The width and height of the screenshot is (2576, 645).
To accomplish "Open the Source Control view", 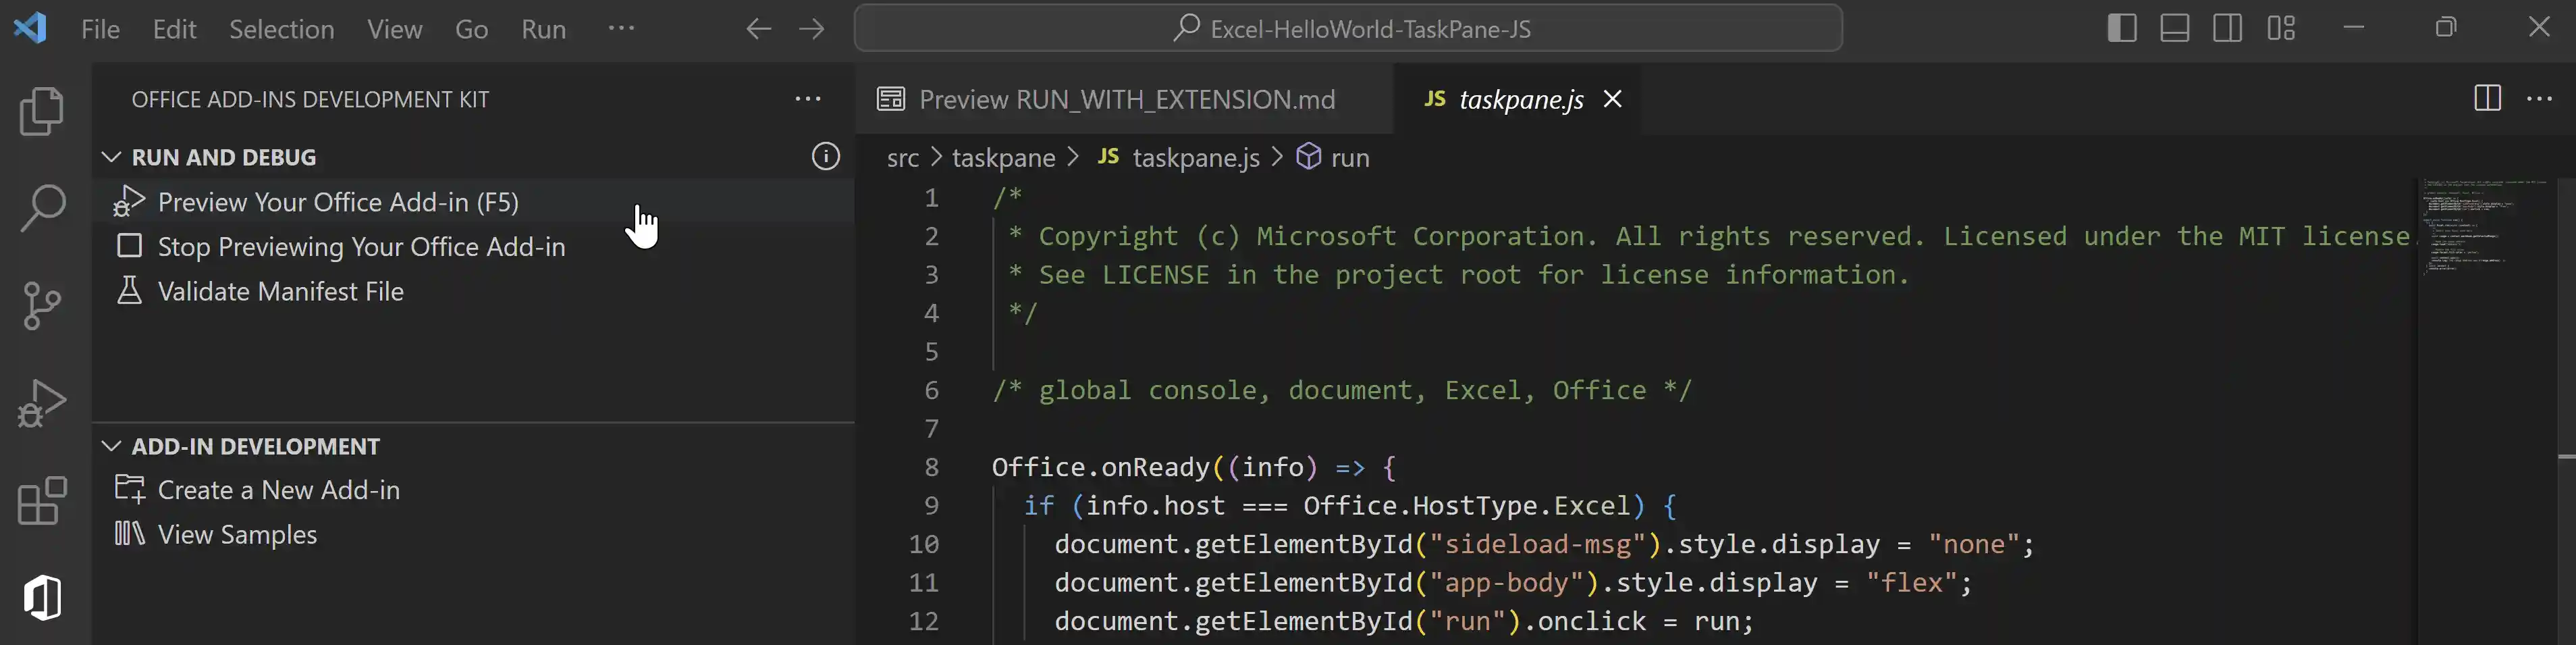I will (41, 305).
